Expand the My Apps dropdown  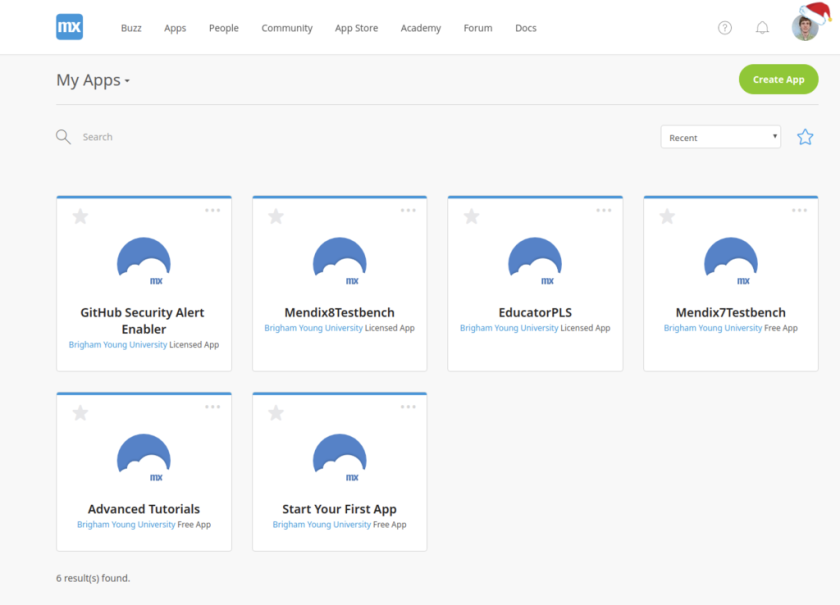pyautogui.click(x=94, y=81)
